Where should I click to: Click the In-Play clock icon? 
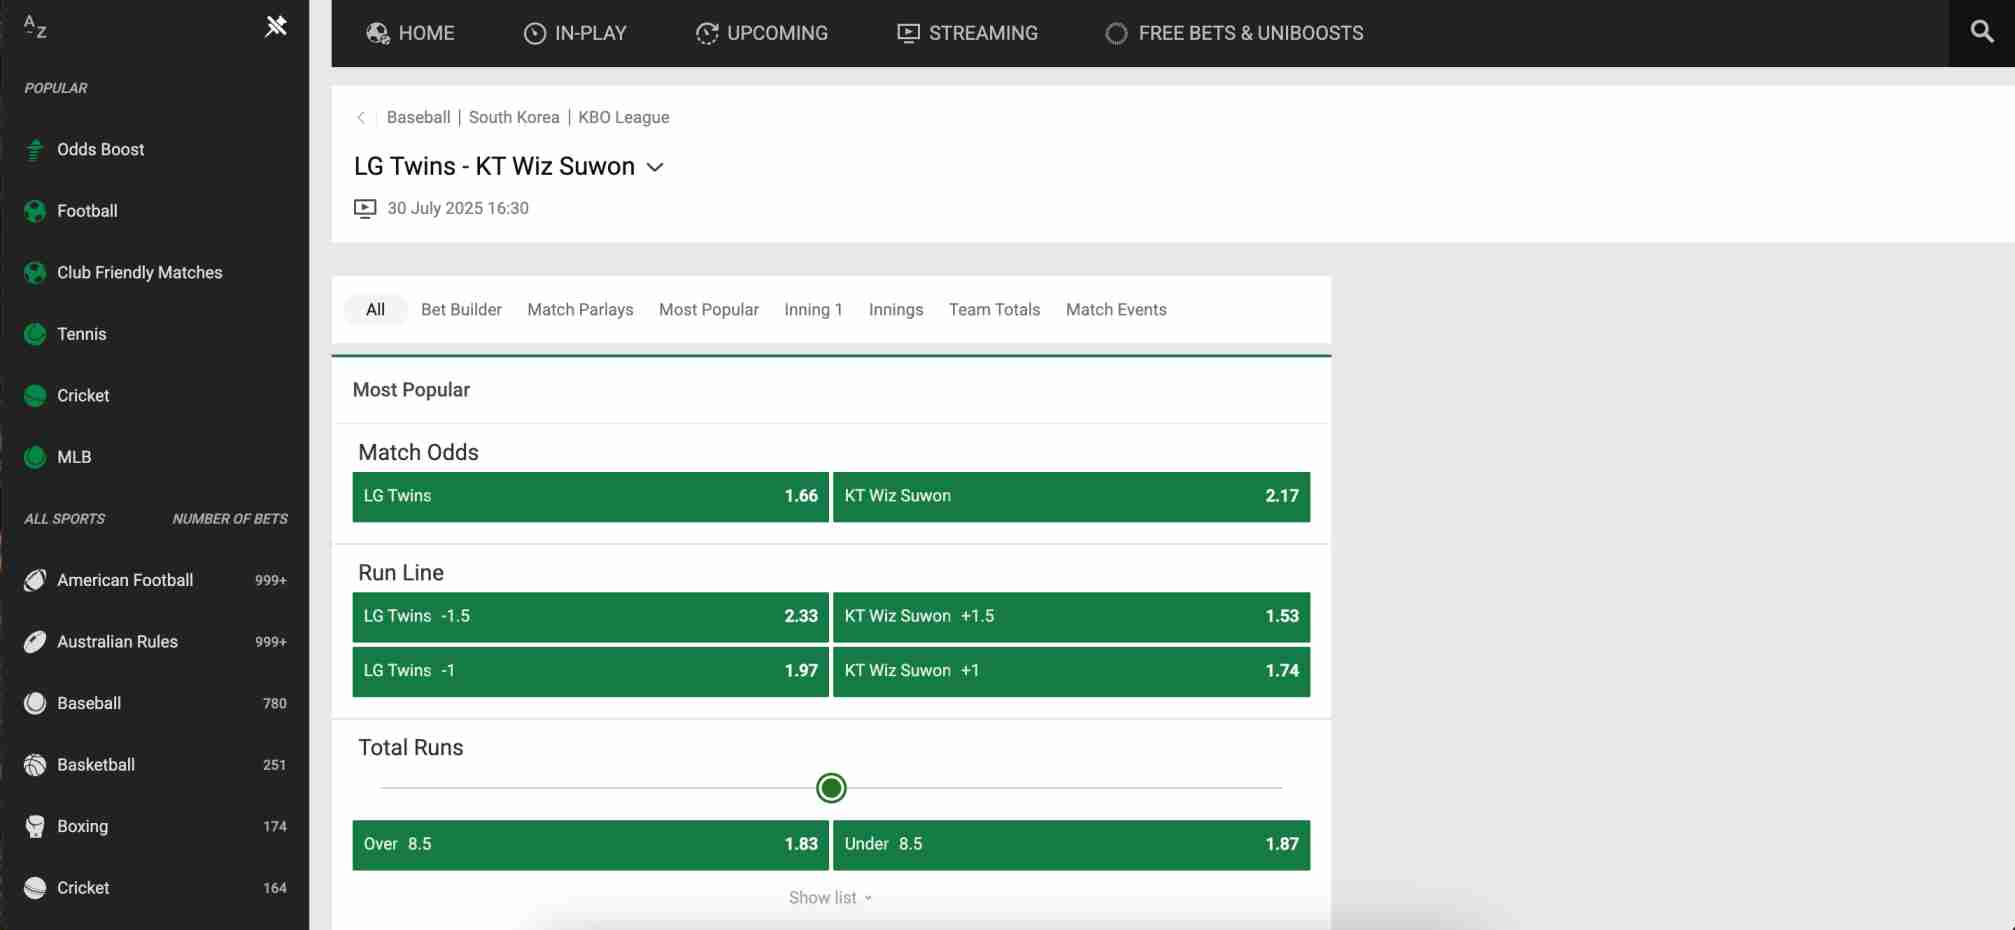(535, 33)
